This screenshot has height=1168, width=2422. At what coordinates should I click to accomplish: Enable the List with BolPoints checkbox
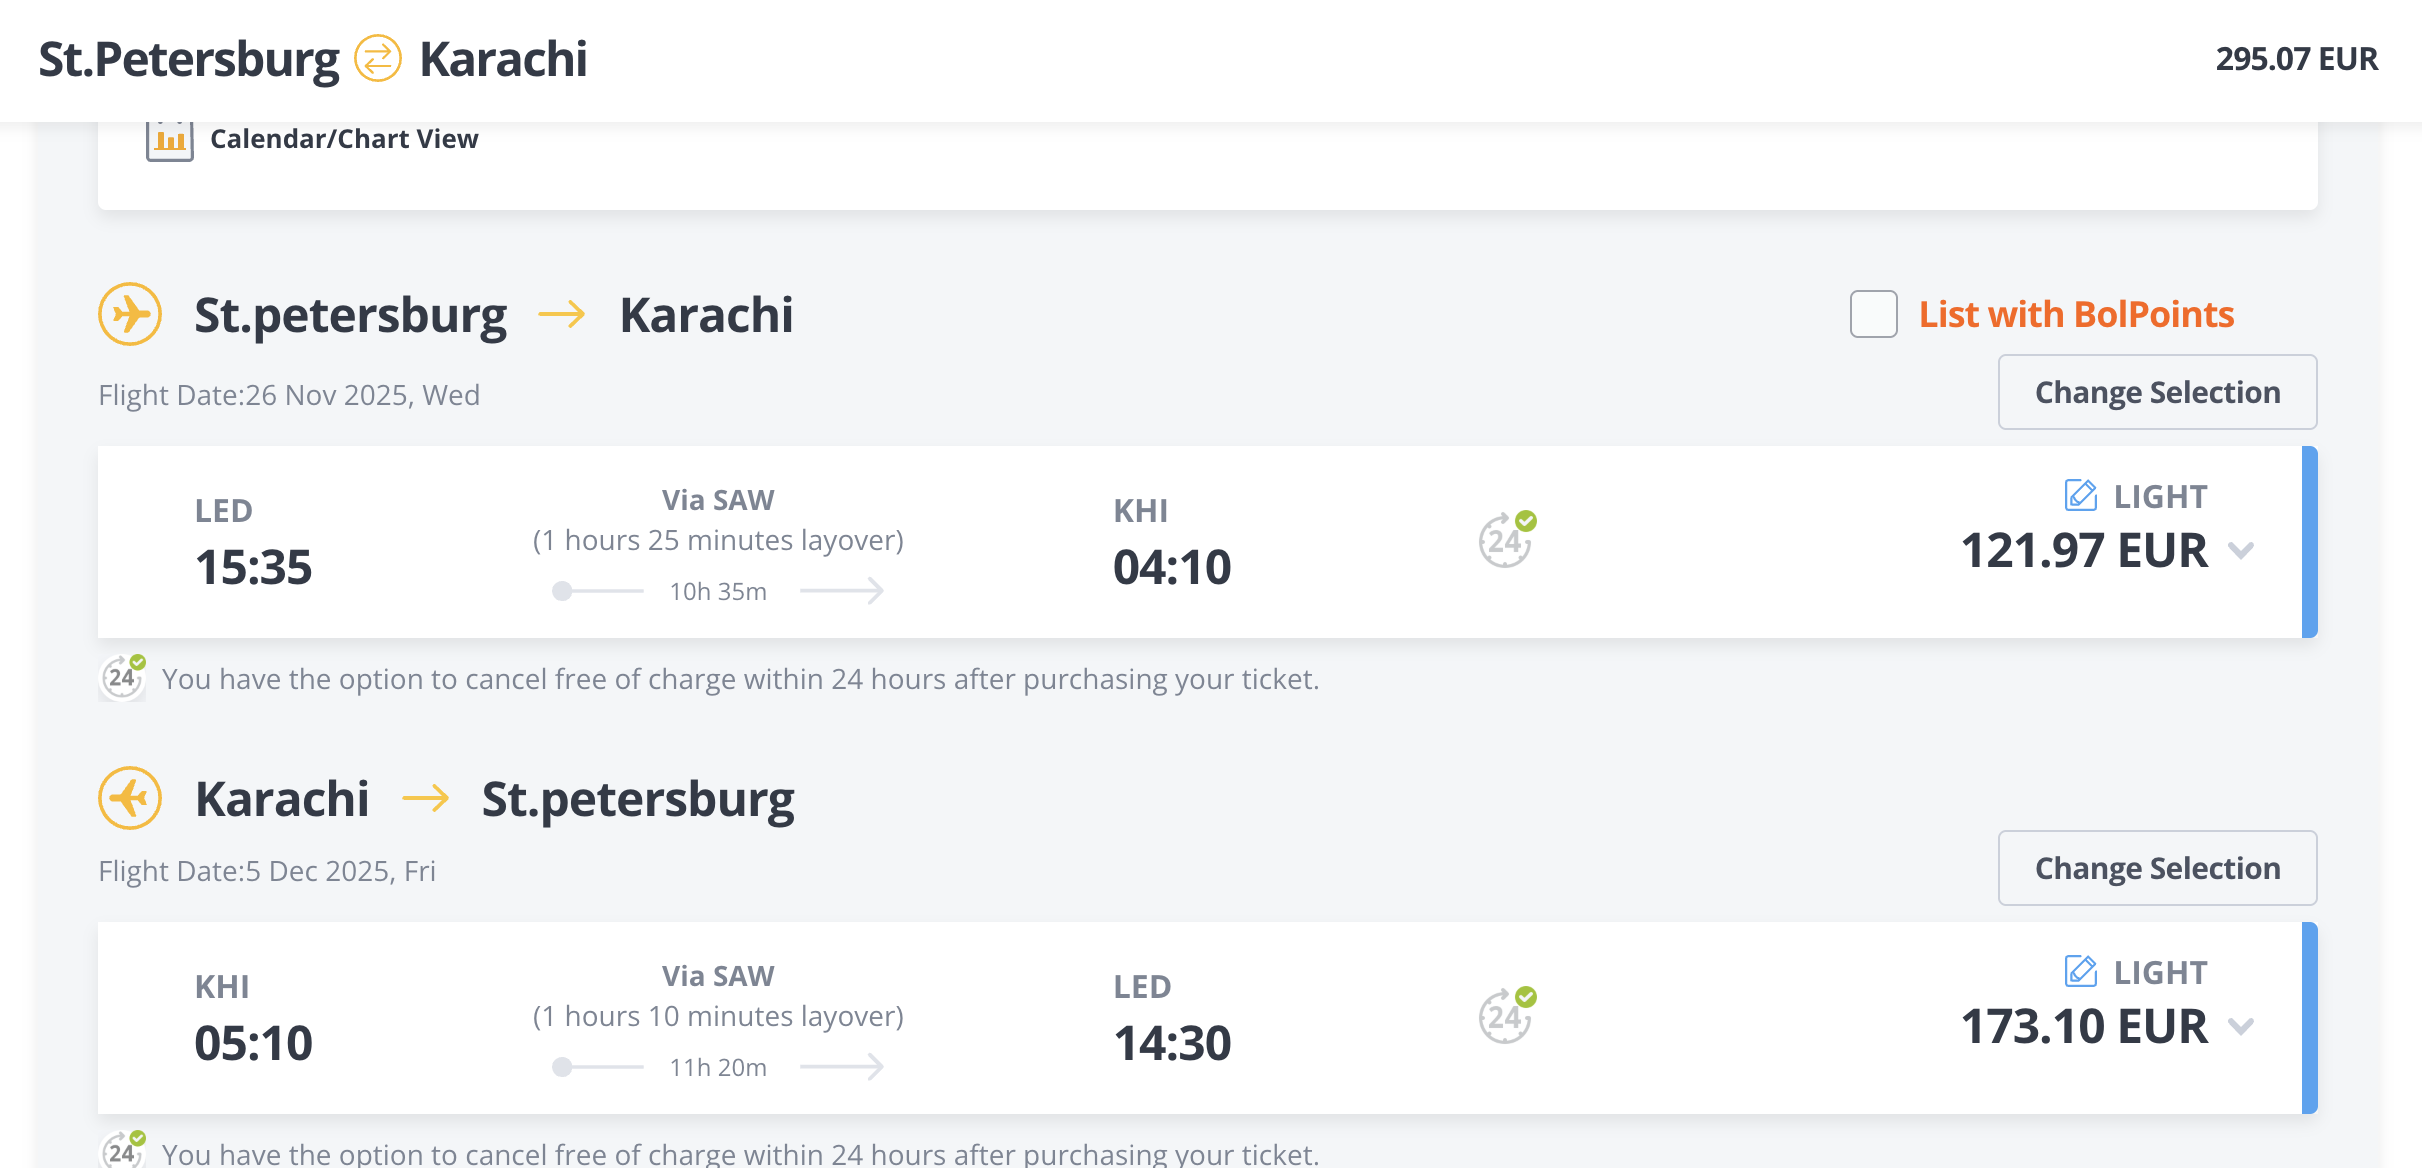[1874, 314]
